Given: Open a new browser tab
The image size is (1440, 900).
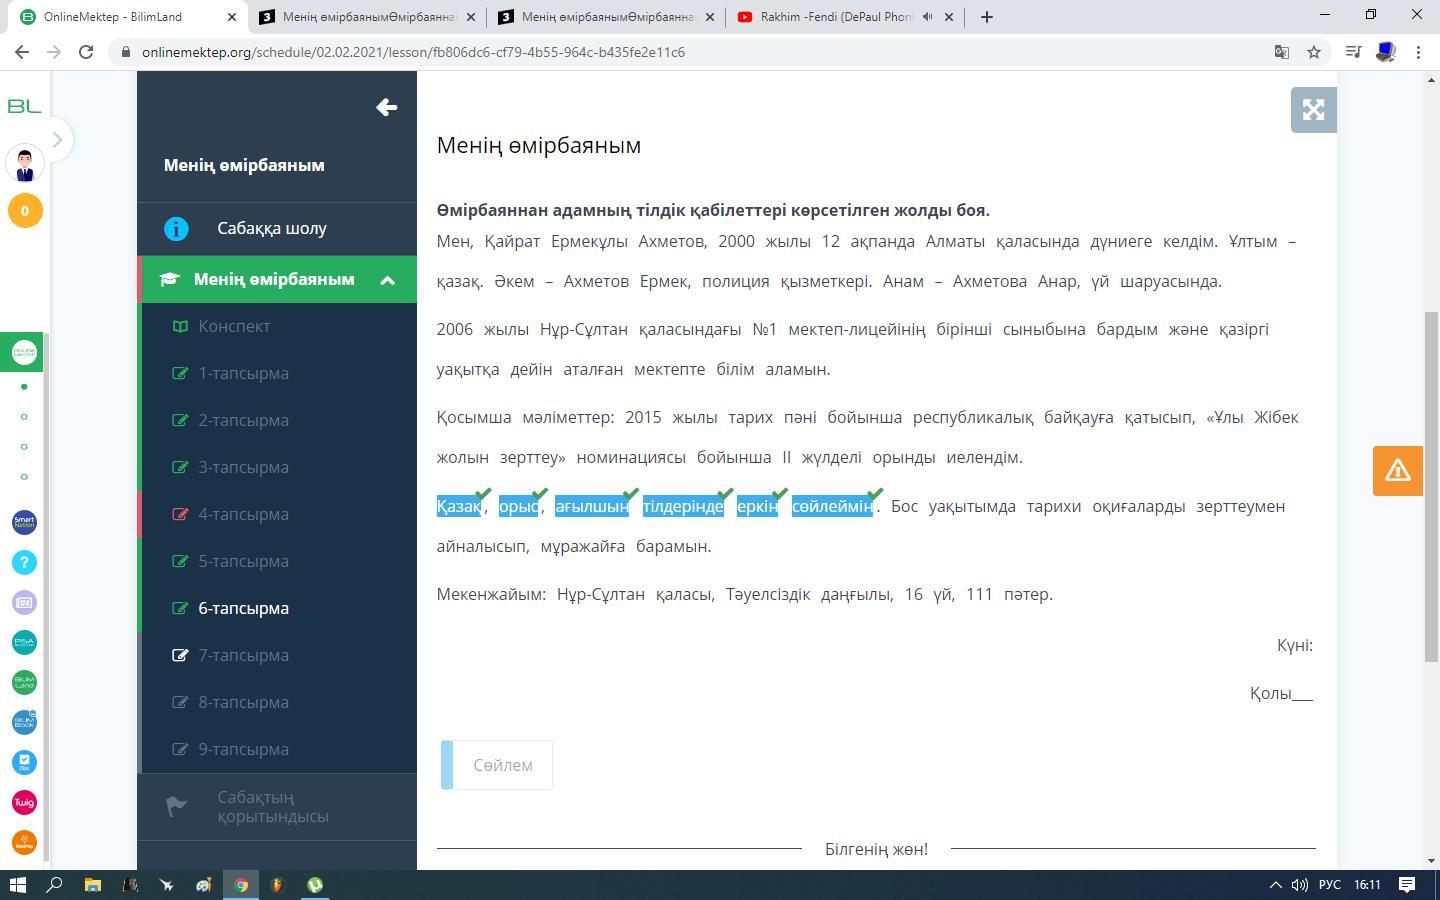Looking at the screenshot, I should (x=987, y=17).
